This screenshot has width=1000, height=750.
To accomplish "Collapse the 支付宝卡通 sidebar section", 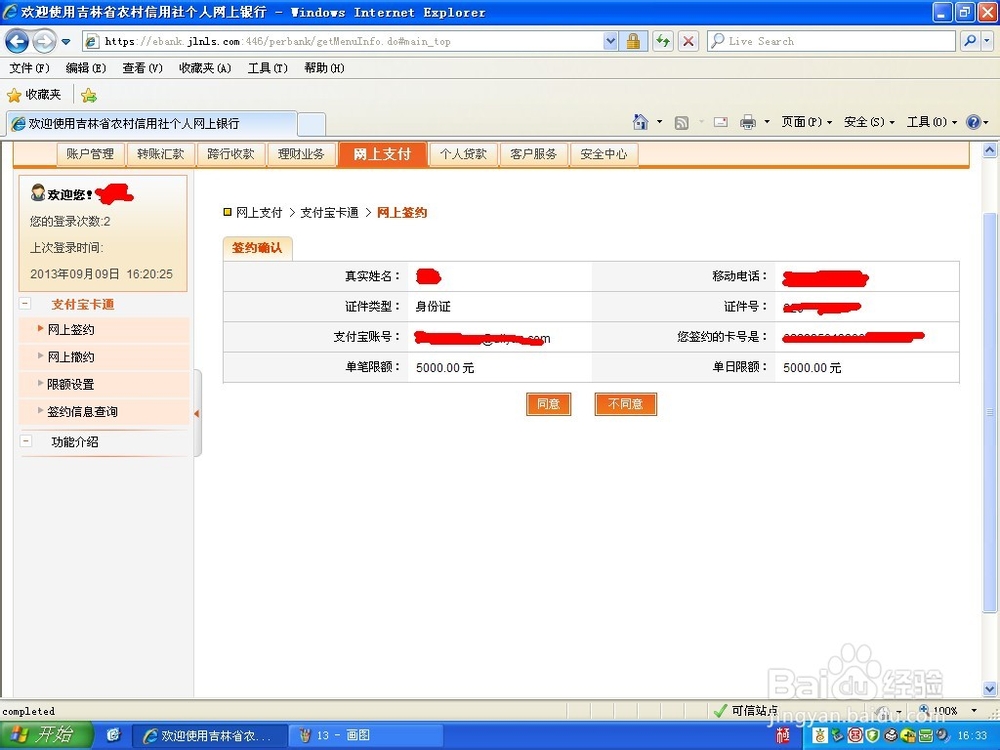I will point(26,304).
